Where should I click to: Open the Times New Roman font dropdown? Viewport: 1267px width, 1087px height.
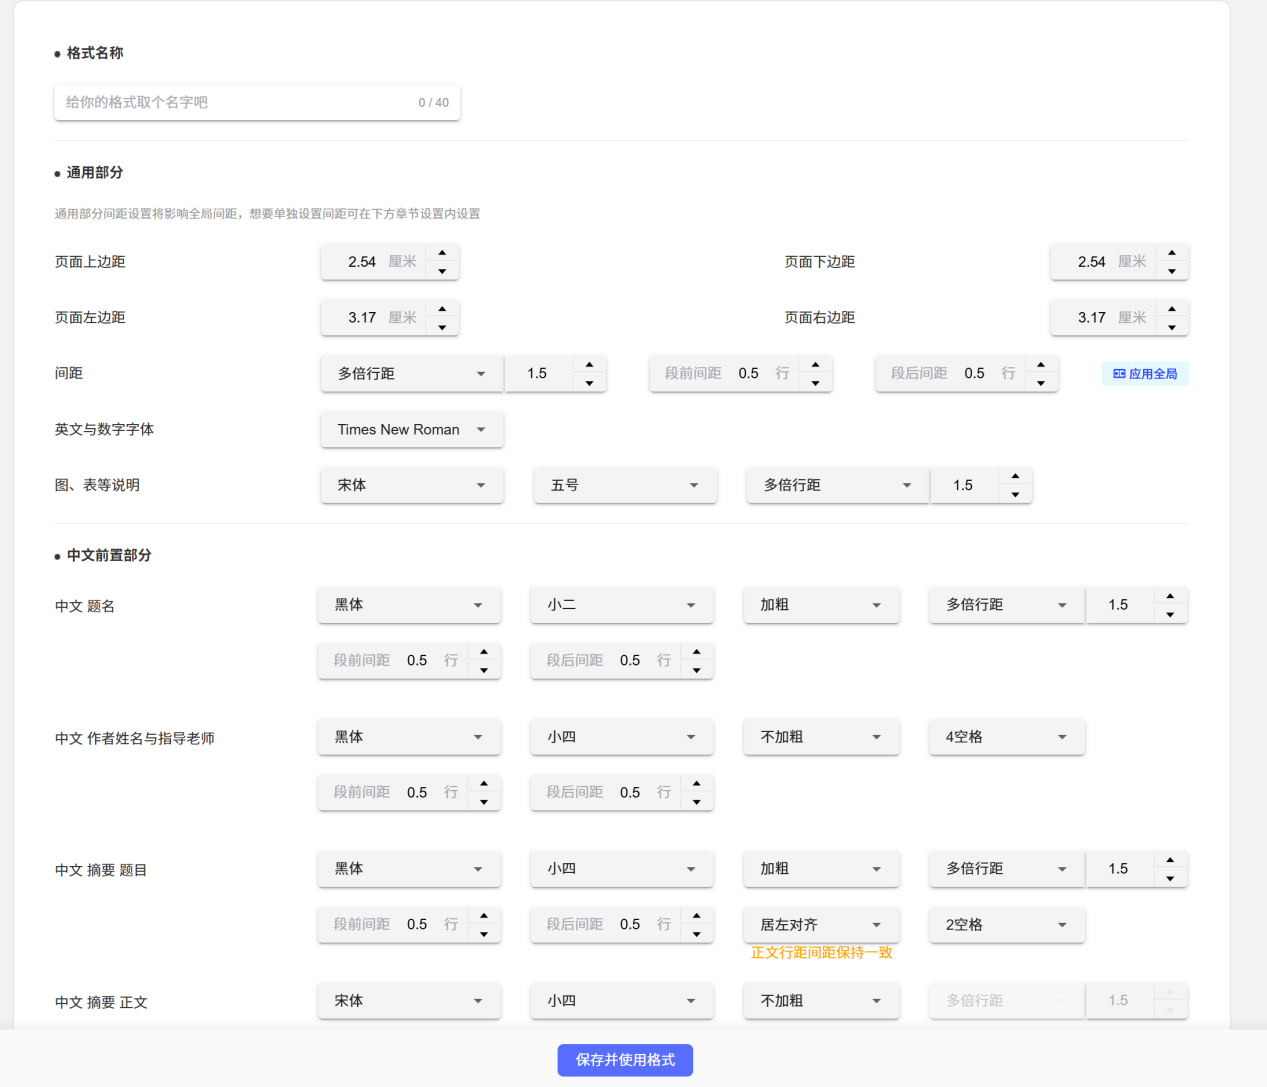412,429
